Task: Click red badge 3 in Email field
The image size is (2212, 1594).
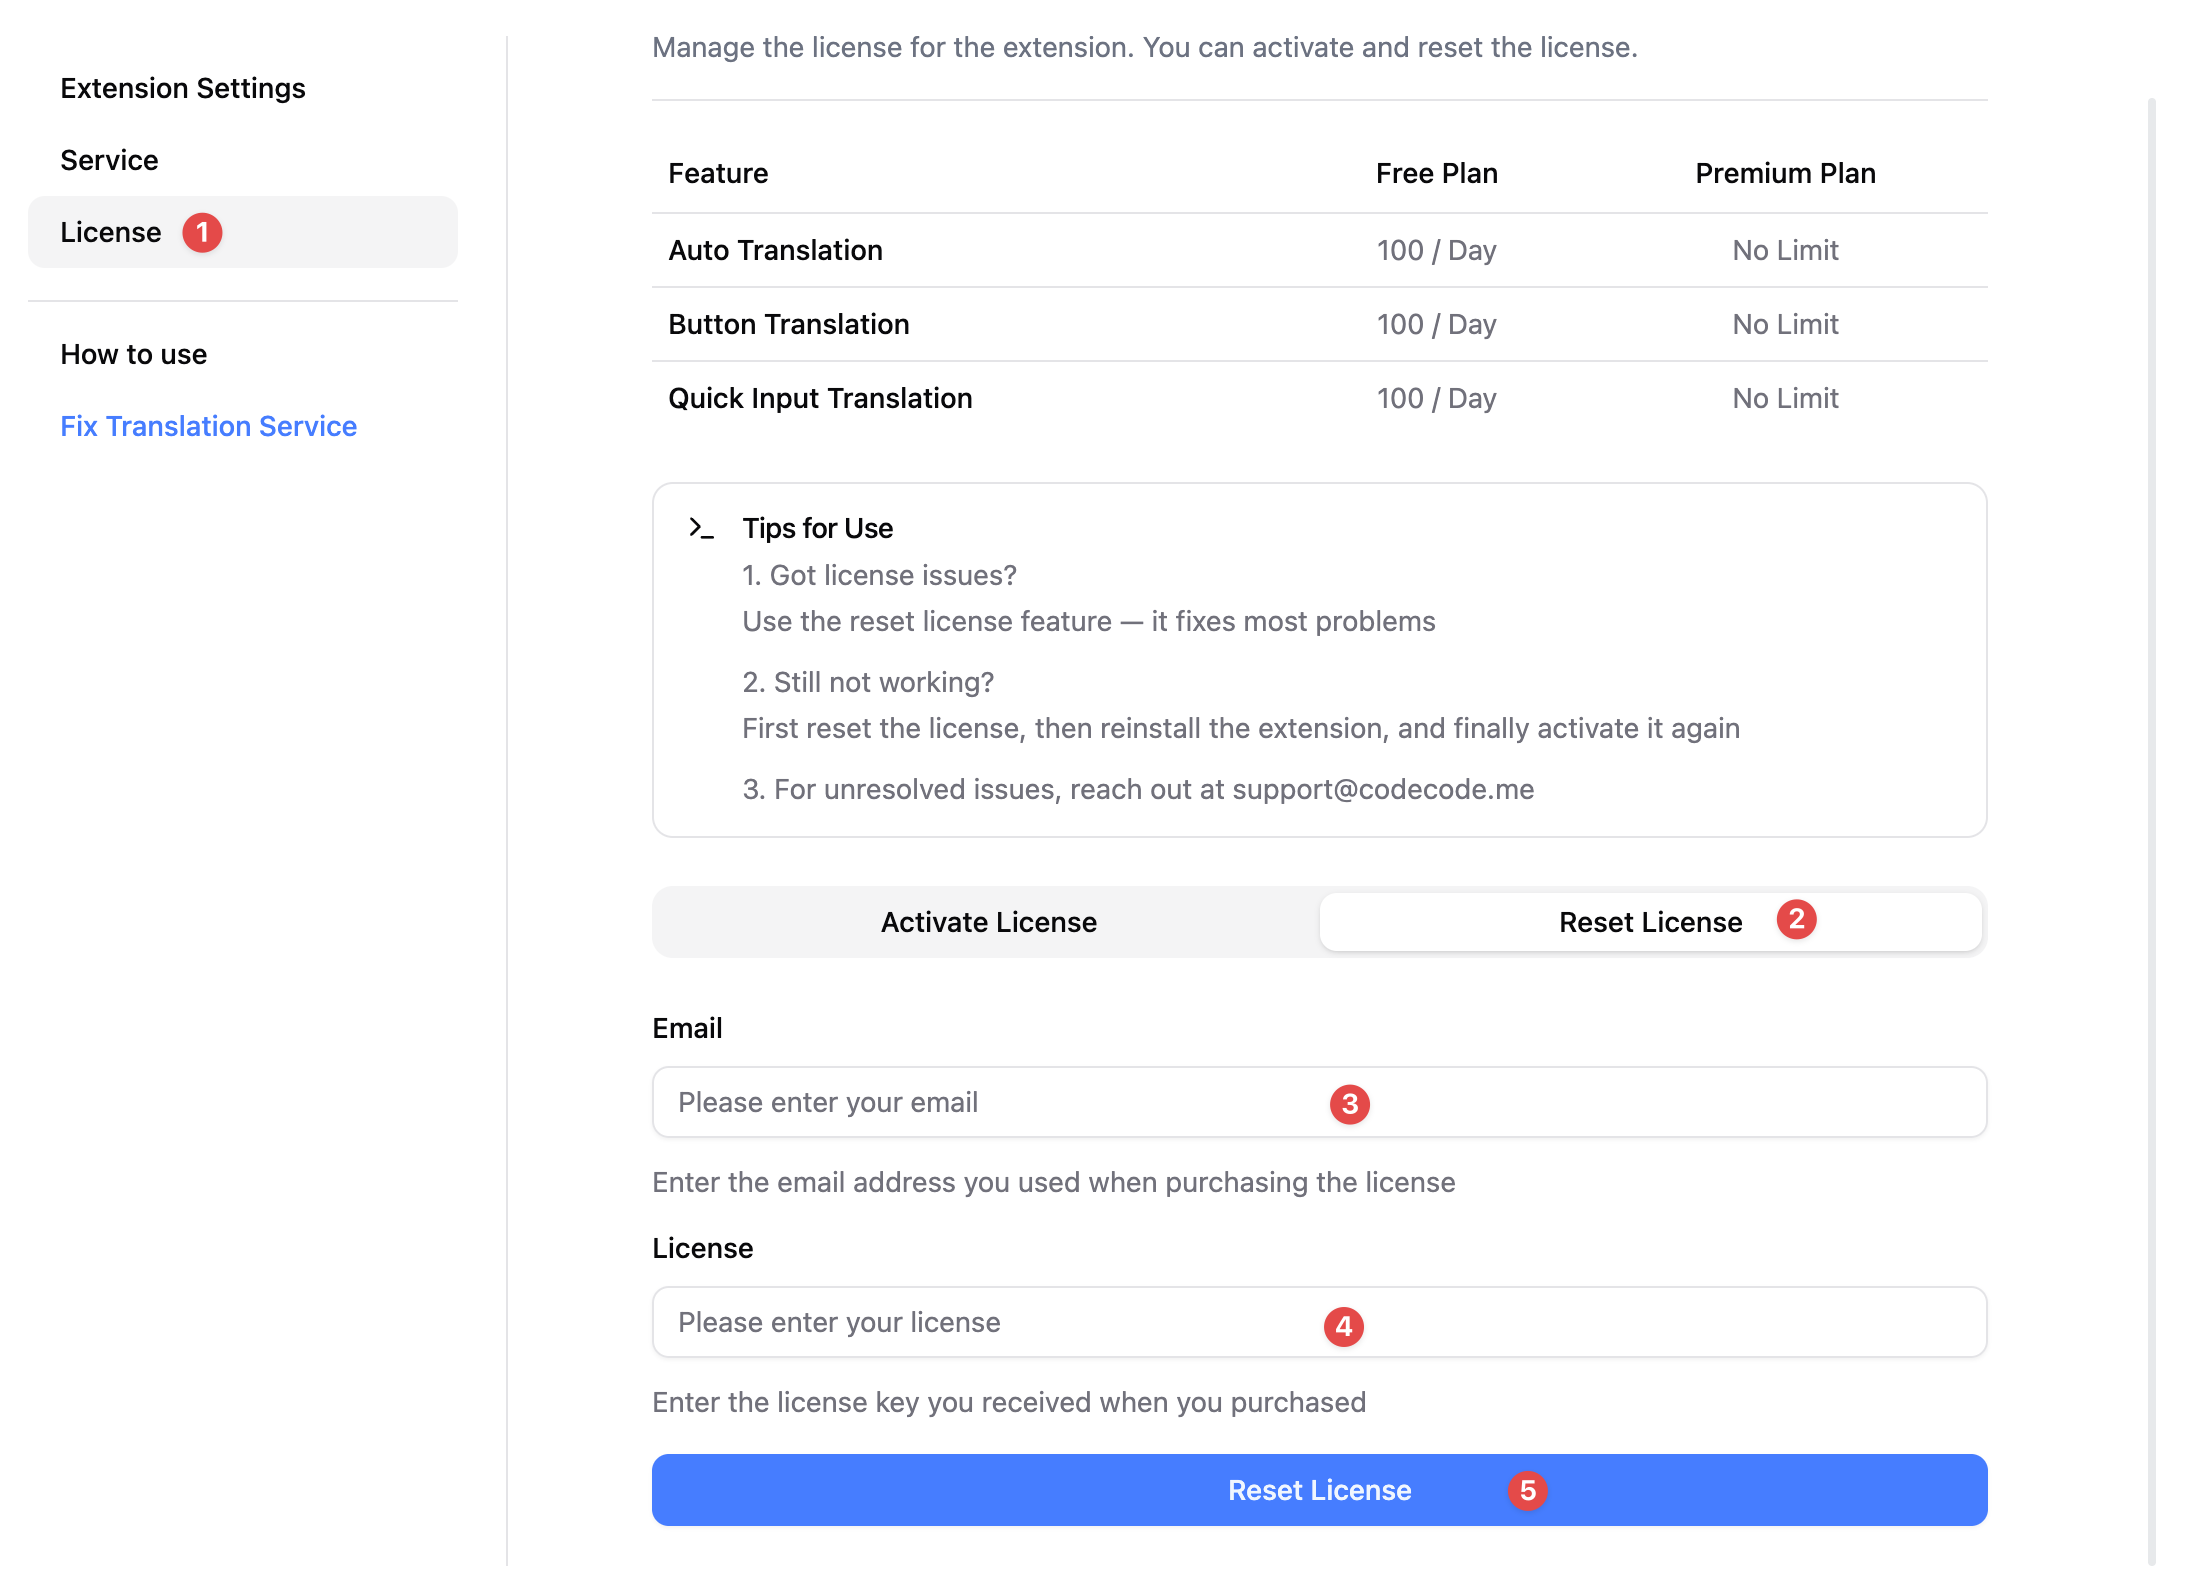Action: coord(1349,1104)
